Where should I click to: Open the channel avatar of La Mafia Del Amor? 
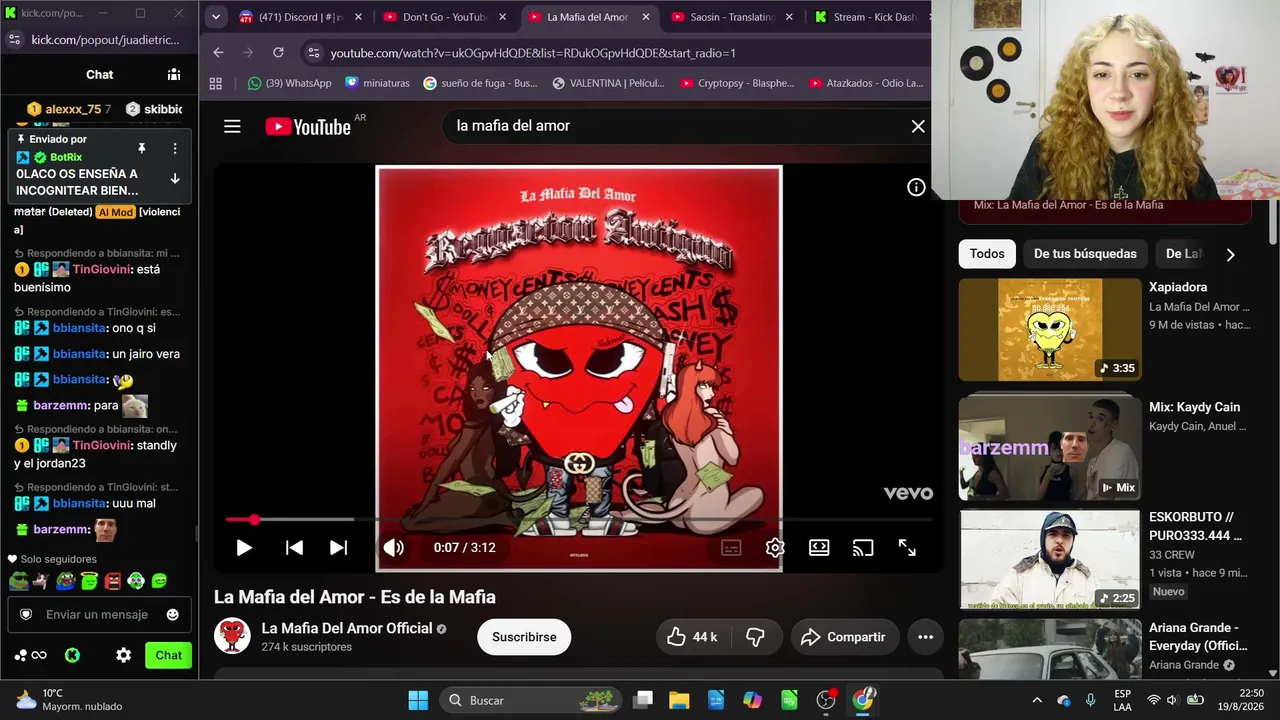pyautogui.click(x=232, y=636)
